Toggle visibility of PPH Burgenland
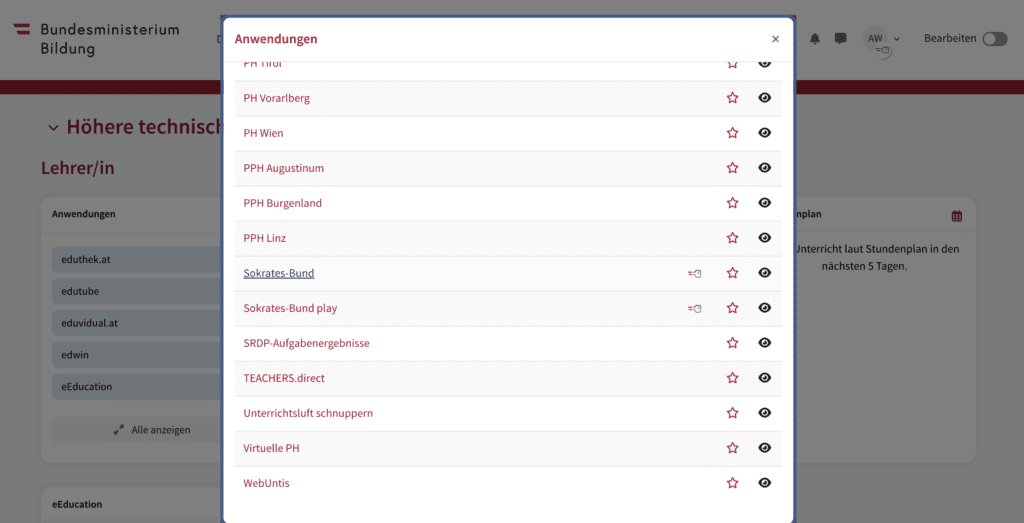Viewport: 1024px width, 523px height. click(765, 202)
